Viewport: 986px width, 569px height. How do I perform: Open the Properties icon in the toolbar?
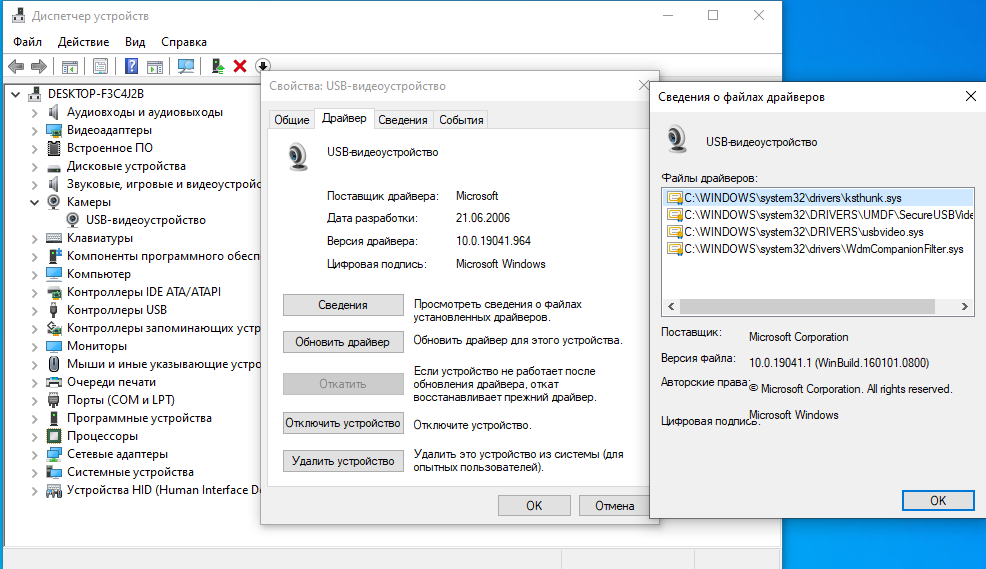pyautogui.click(x=100, y=66)
